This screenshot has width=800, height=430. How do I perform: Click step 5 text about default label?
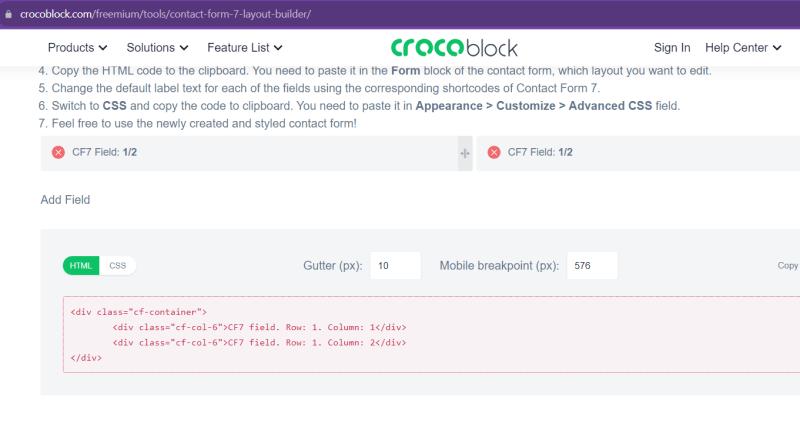pyautogui.click(x=319, y=88)
